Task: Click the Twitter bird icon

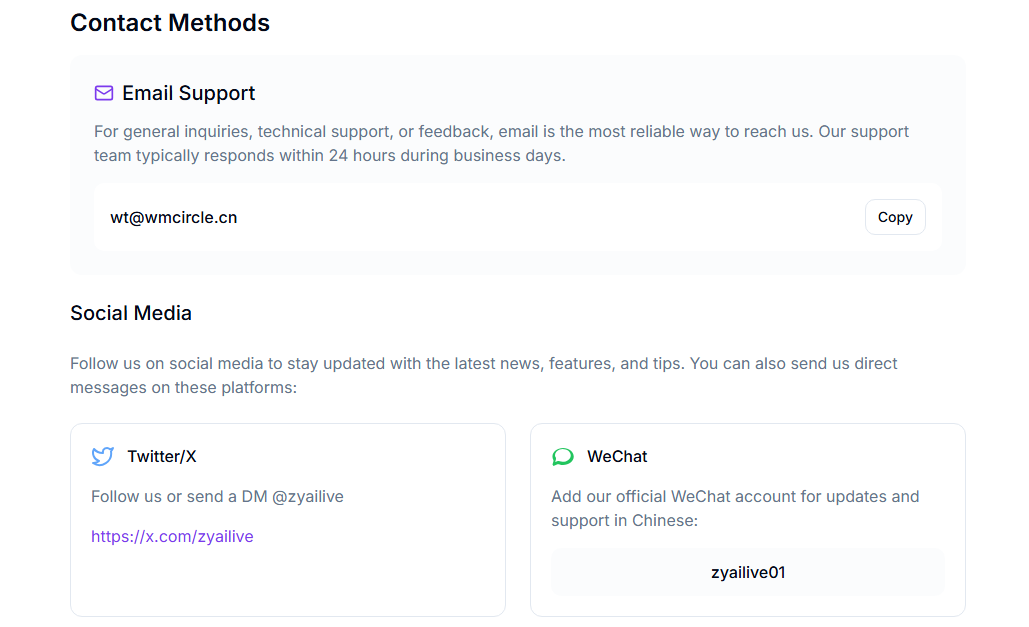Action: pos(102,457)
